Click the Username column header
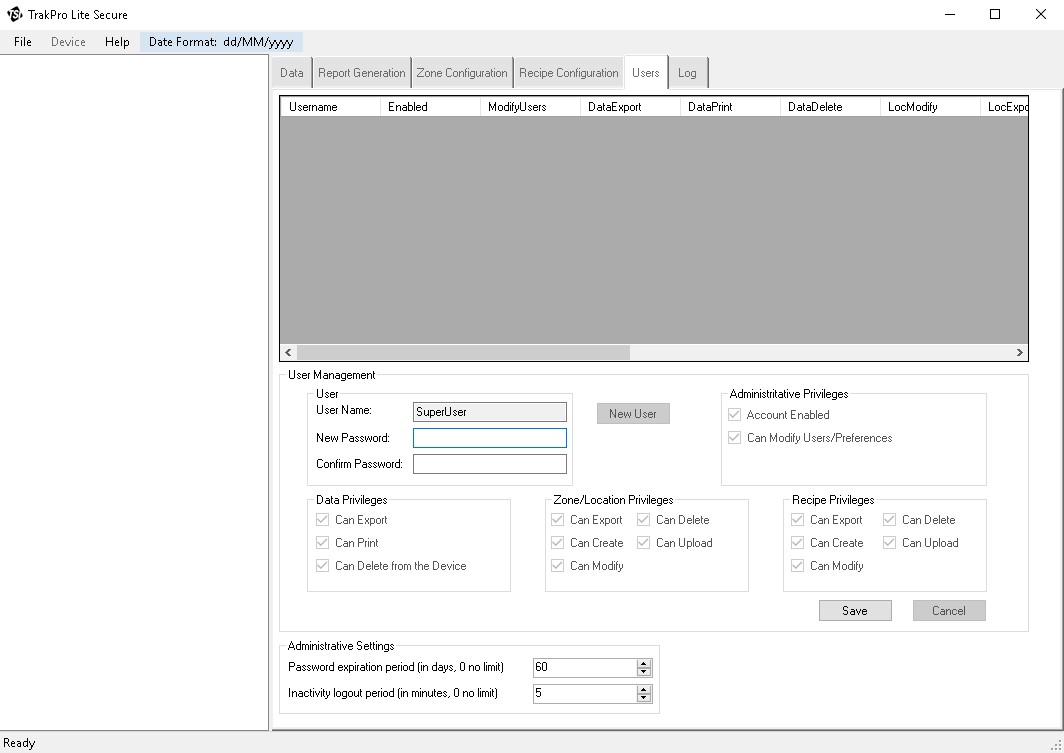 (330, 107)
